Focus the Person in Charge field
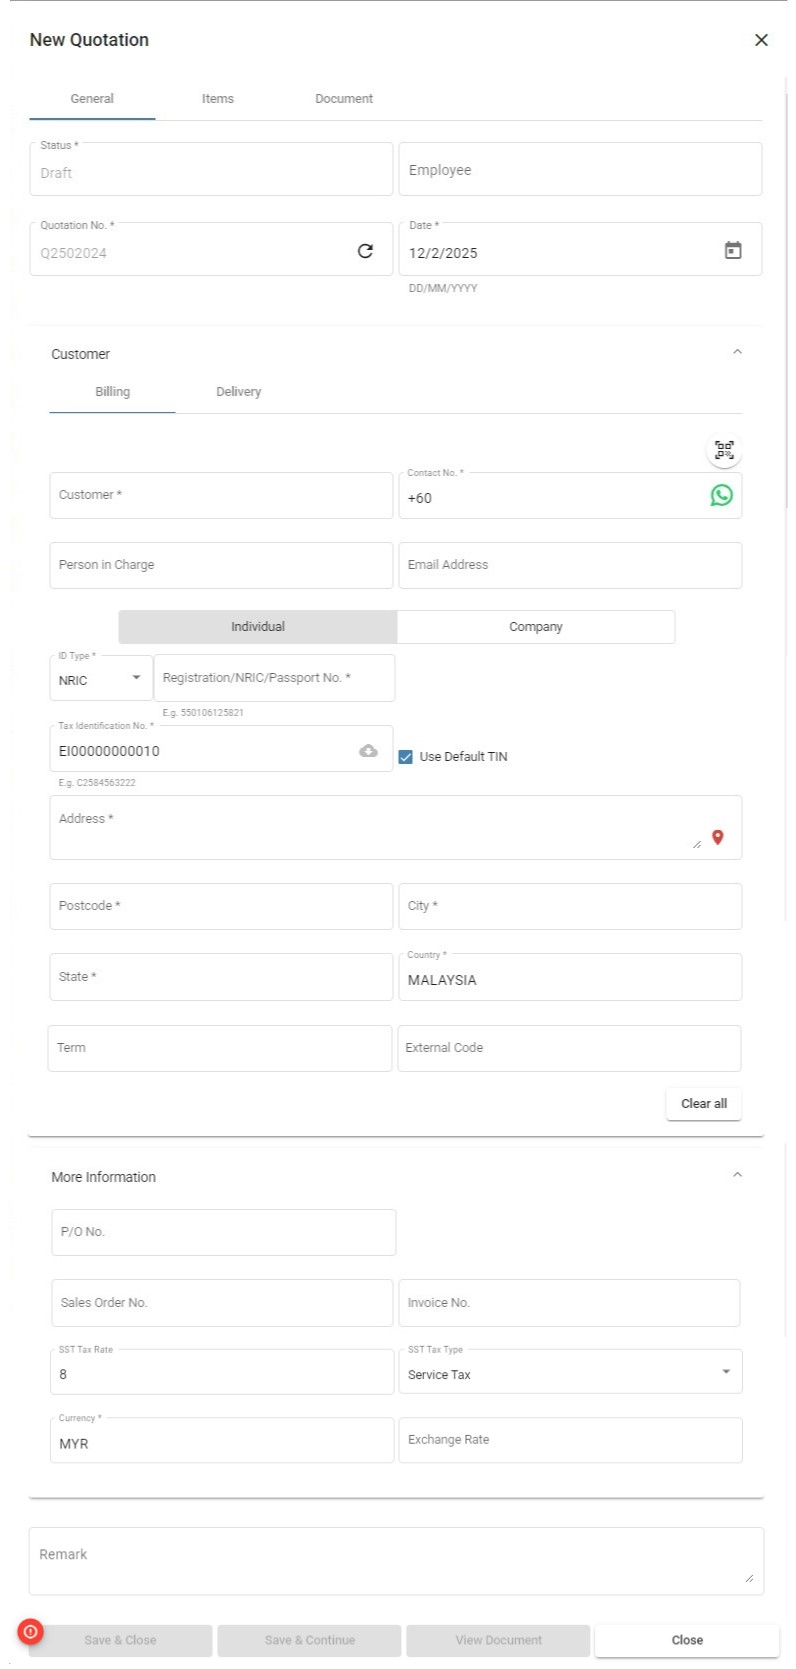Viewport: 796px width, 1669px height. 221,565
